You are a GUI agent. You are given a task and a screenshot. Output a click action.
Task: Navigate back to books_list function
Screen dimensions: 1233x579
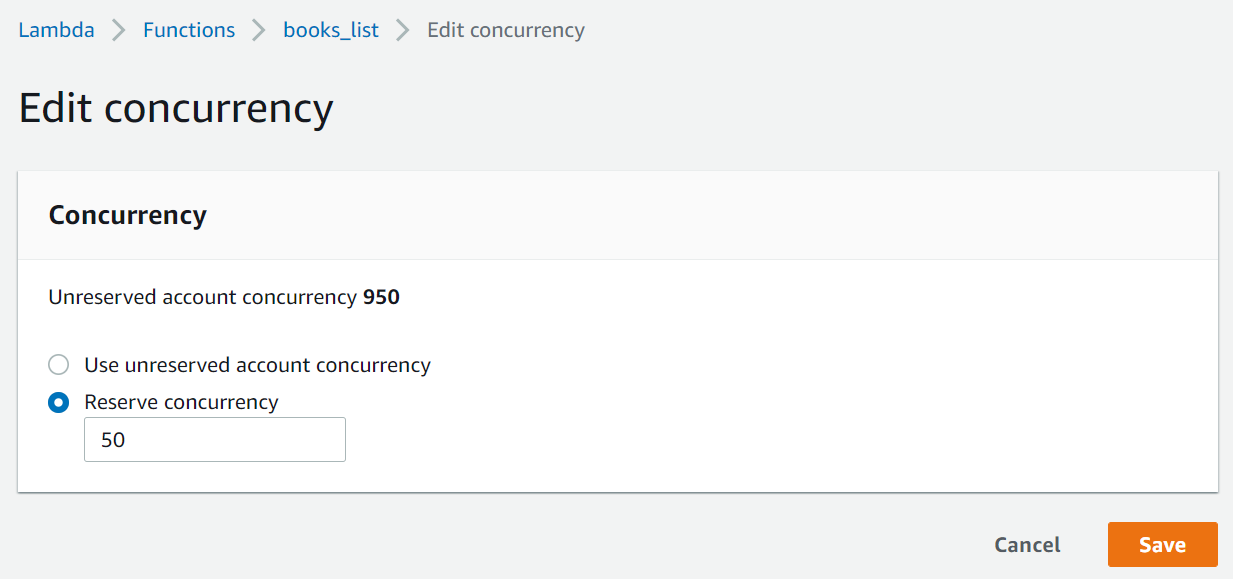click(x=331, y=30)
